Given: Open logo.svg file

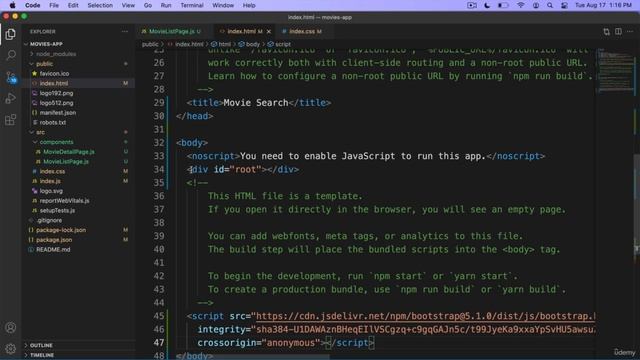Looking at the screenshot, I should click(51, 191).
